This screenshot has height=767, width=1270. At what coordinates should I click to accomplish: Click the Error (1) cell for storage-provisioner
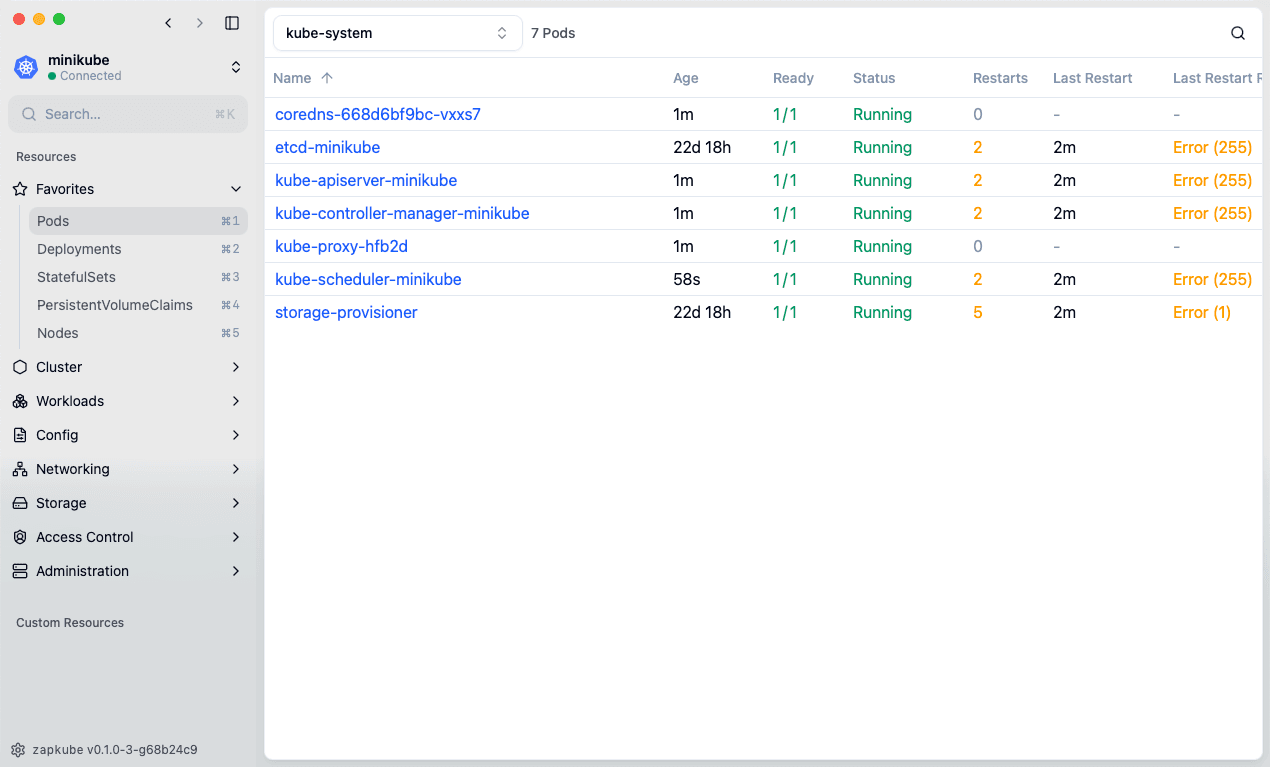(1202, 312)
